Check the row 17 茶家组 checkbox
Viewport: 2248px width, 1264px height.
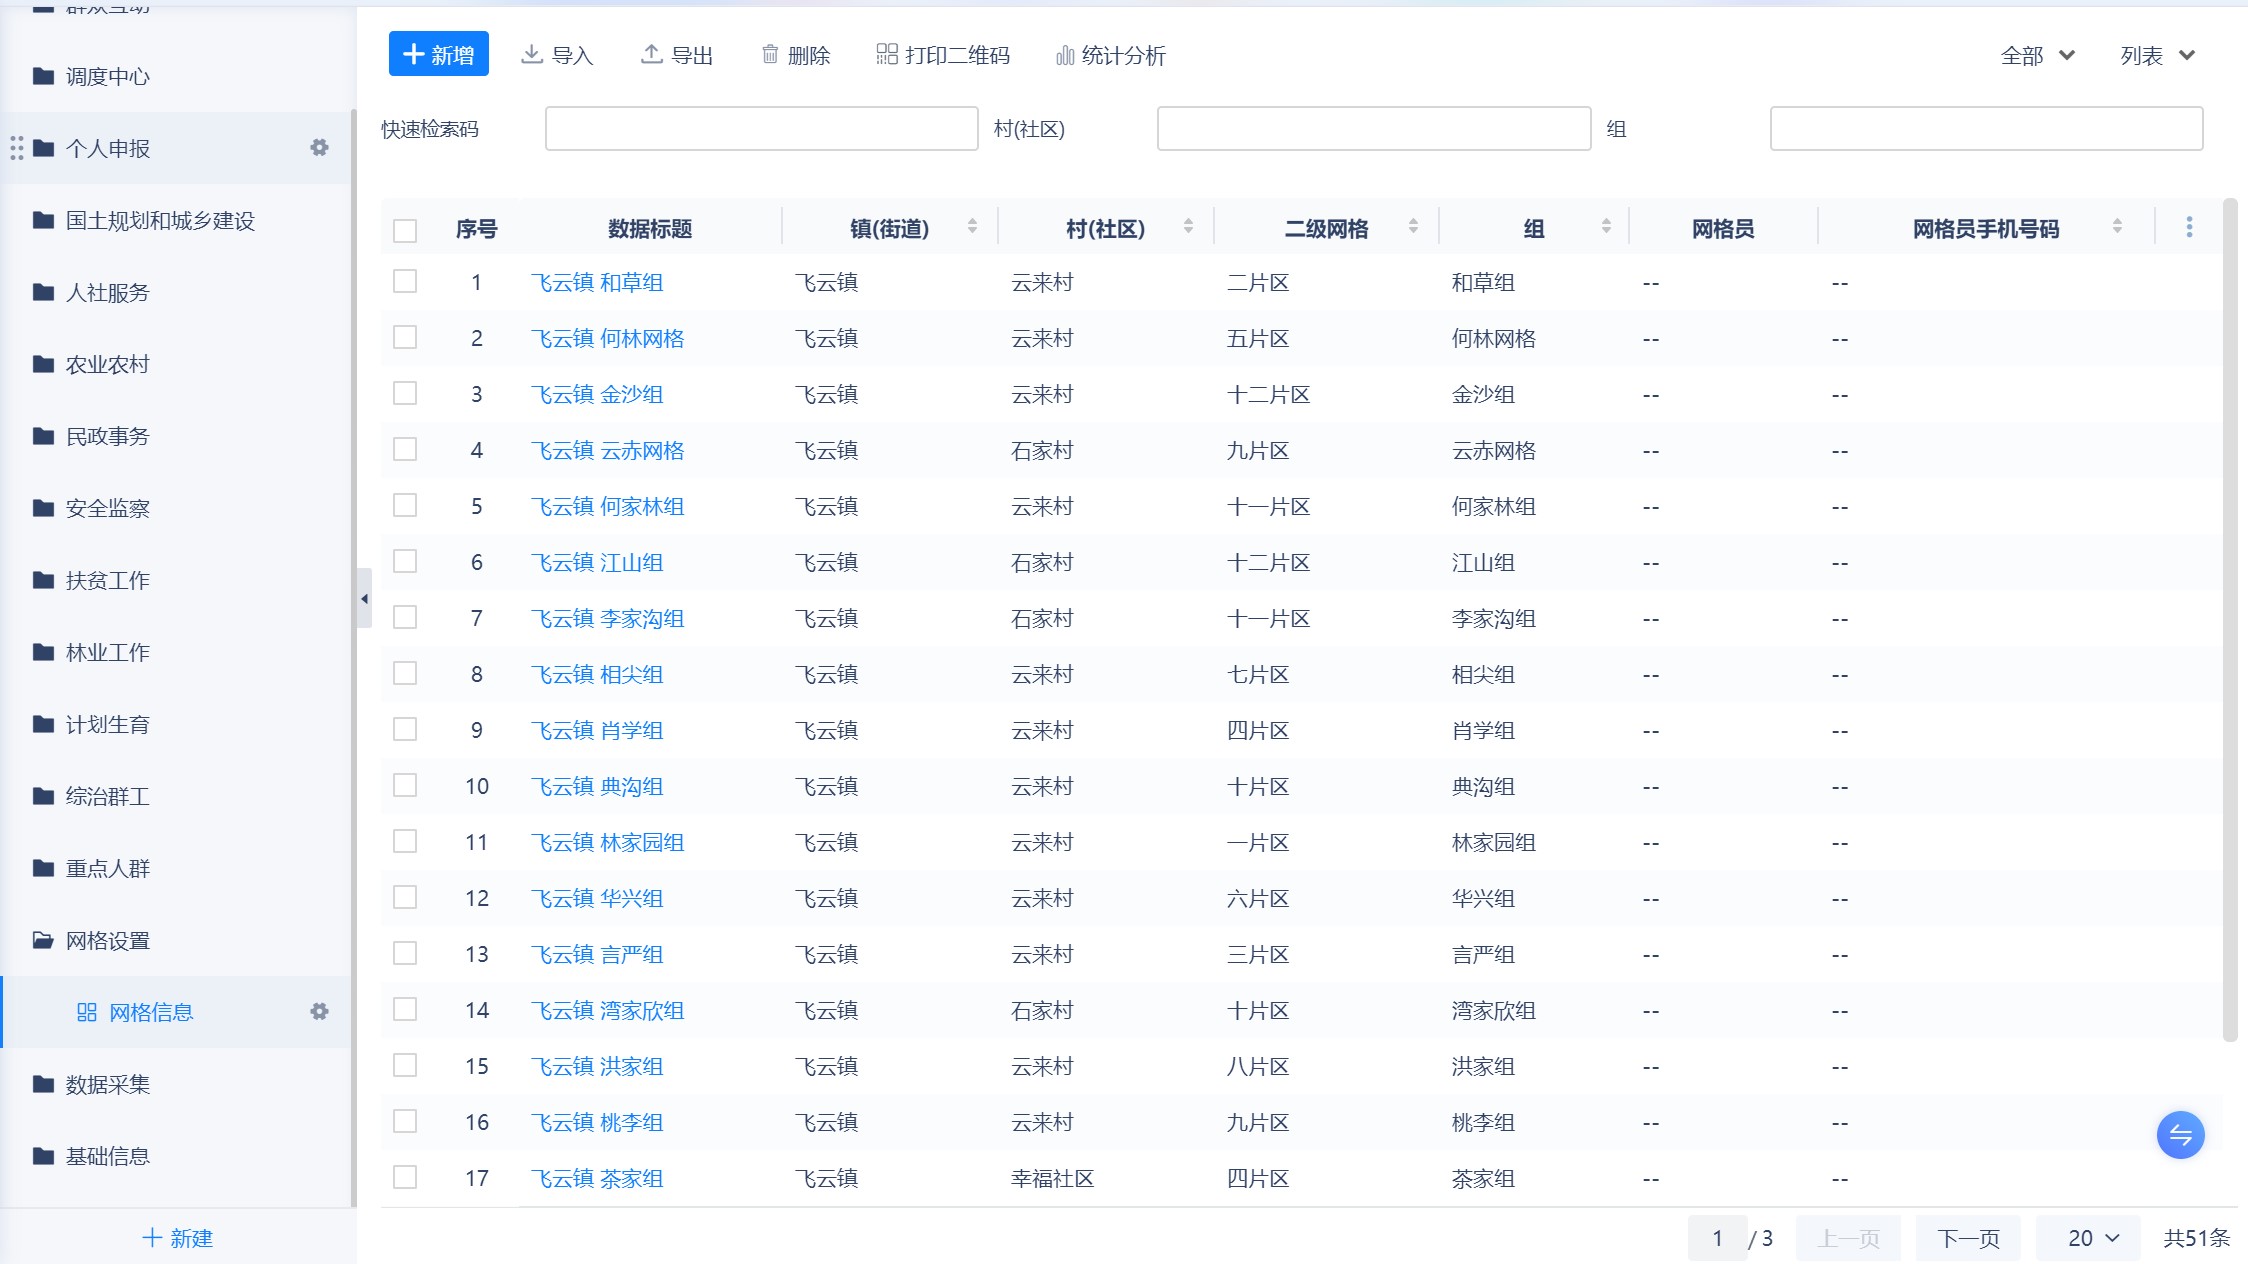pos(405,1178)
